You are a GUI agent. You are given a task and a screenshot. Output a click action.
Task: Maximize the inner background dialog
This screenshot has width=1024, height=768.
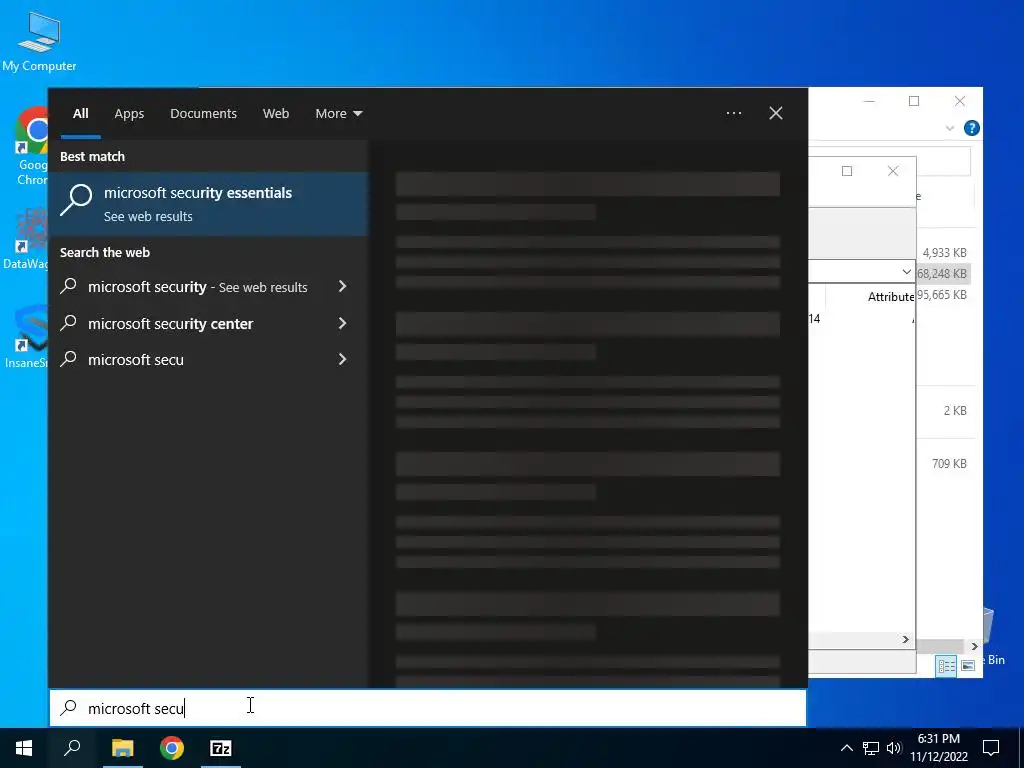(x=847, y=171)
